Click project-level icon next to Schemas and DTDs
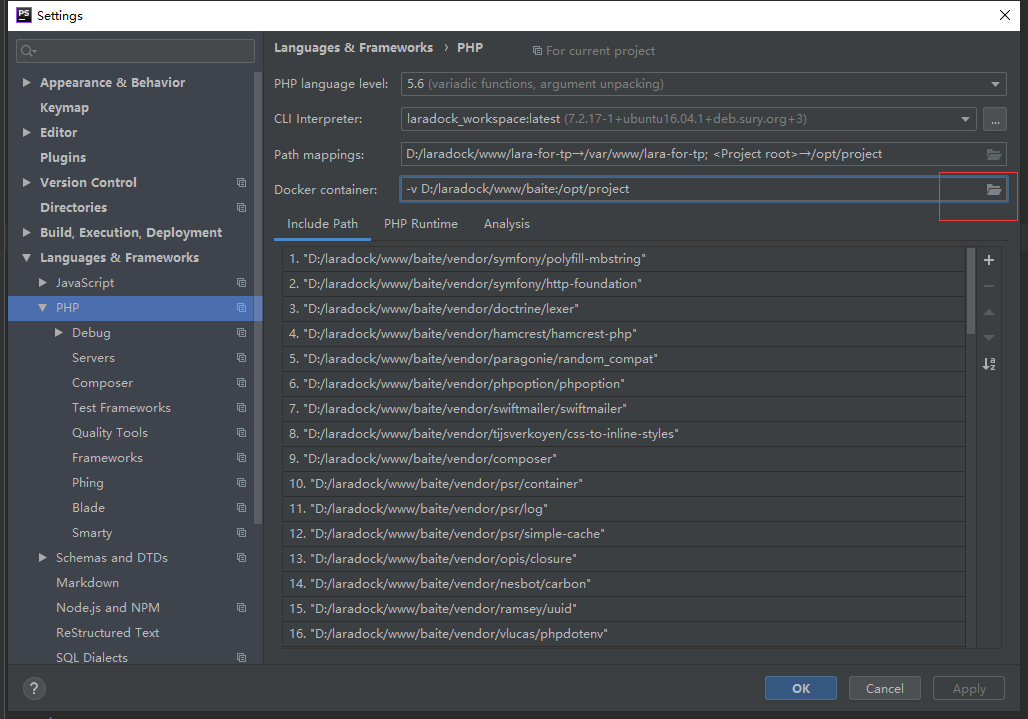This screenshot has height=719, width=1028. 241,557
